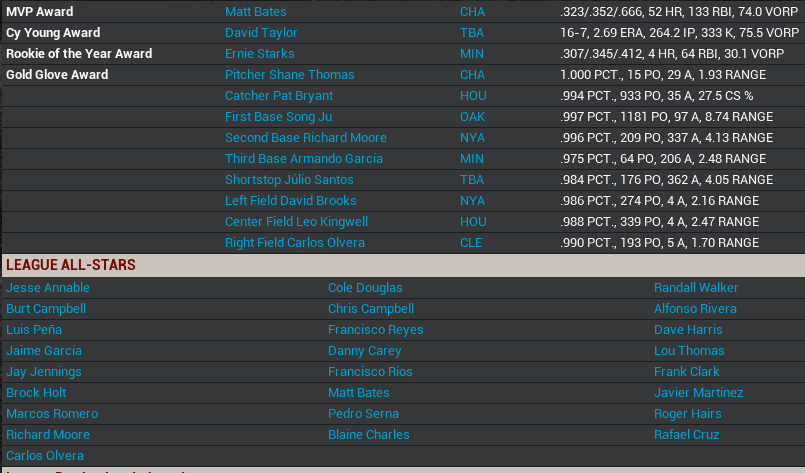Open Francisco Reyes player link
This screenshot has width=805, height=473.
[375, 330]
